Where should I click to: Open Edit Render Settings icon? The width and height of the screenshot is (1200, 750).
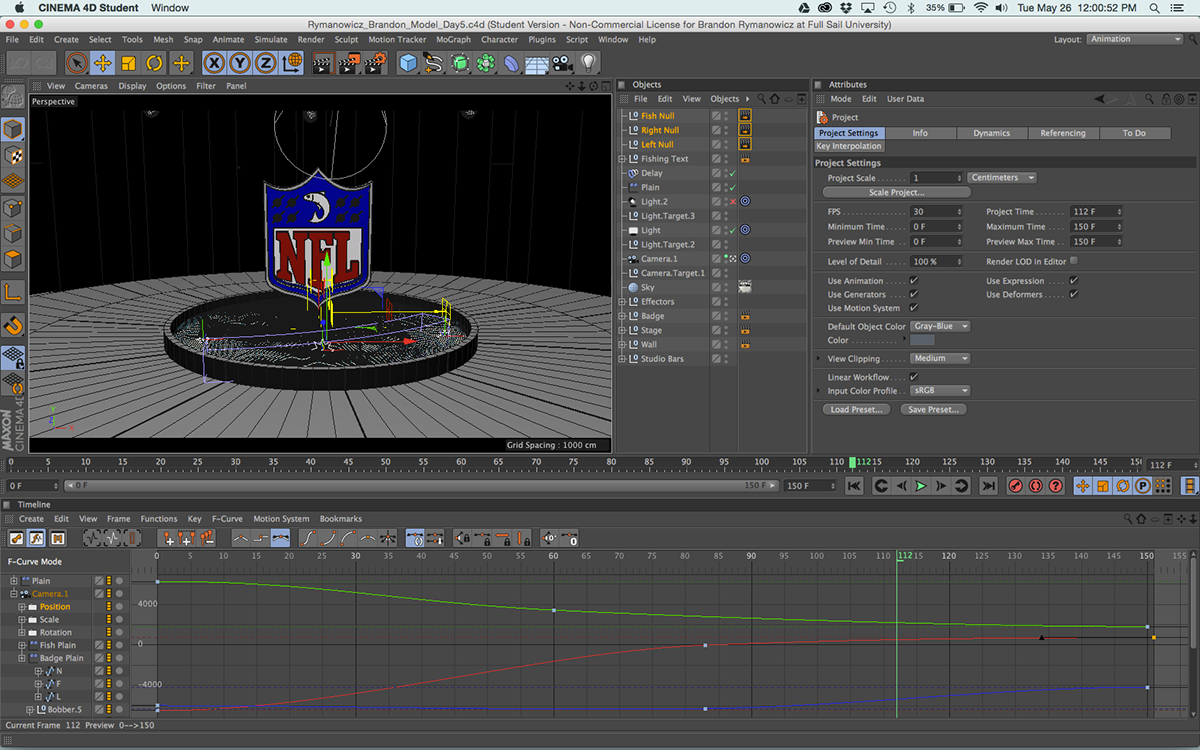[374, 63]
